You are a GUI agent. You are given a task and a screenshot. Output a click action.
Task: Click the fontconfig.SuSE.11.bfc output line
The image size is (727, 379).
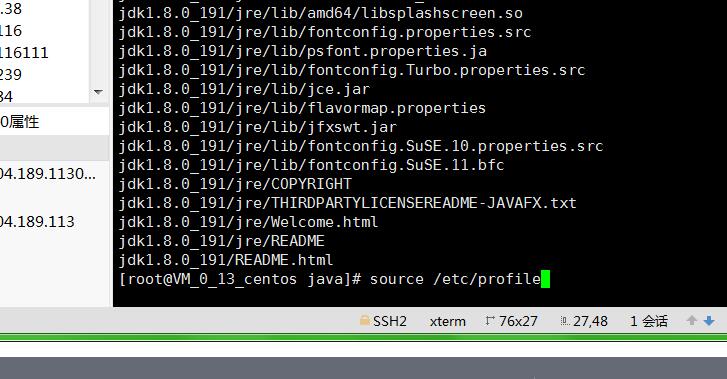pos(312,165)
